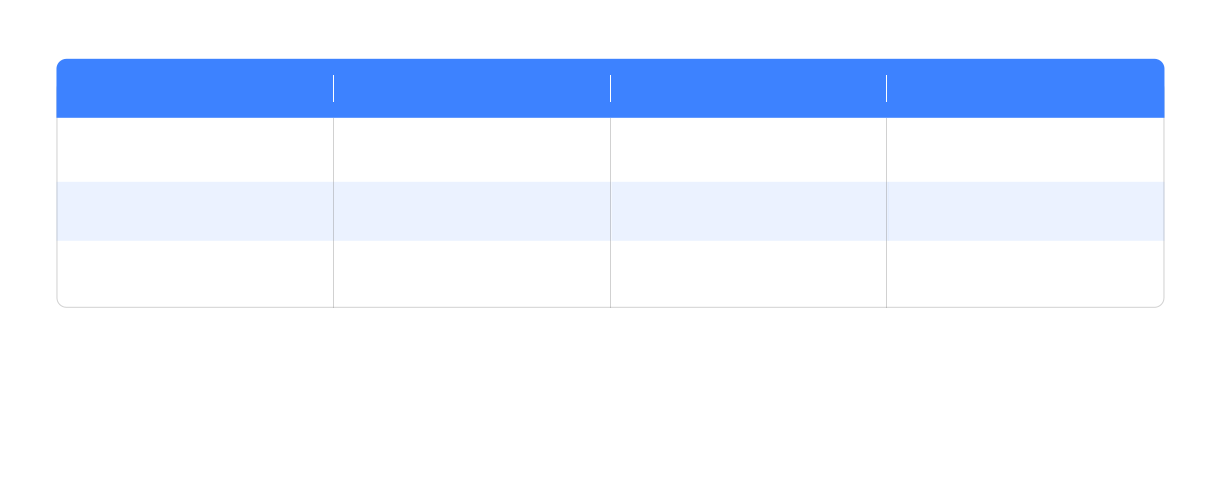Click the second column's blue header cell

point(472,88)
